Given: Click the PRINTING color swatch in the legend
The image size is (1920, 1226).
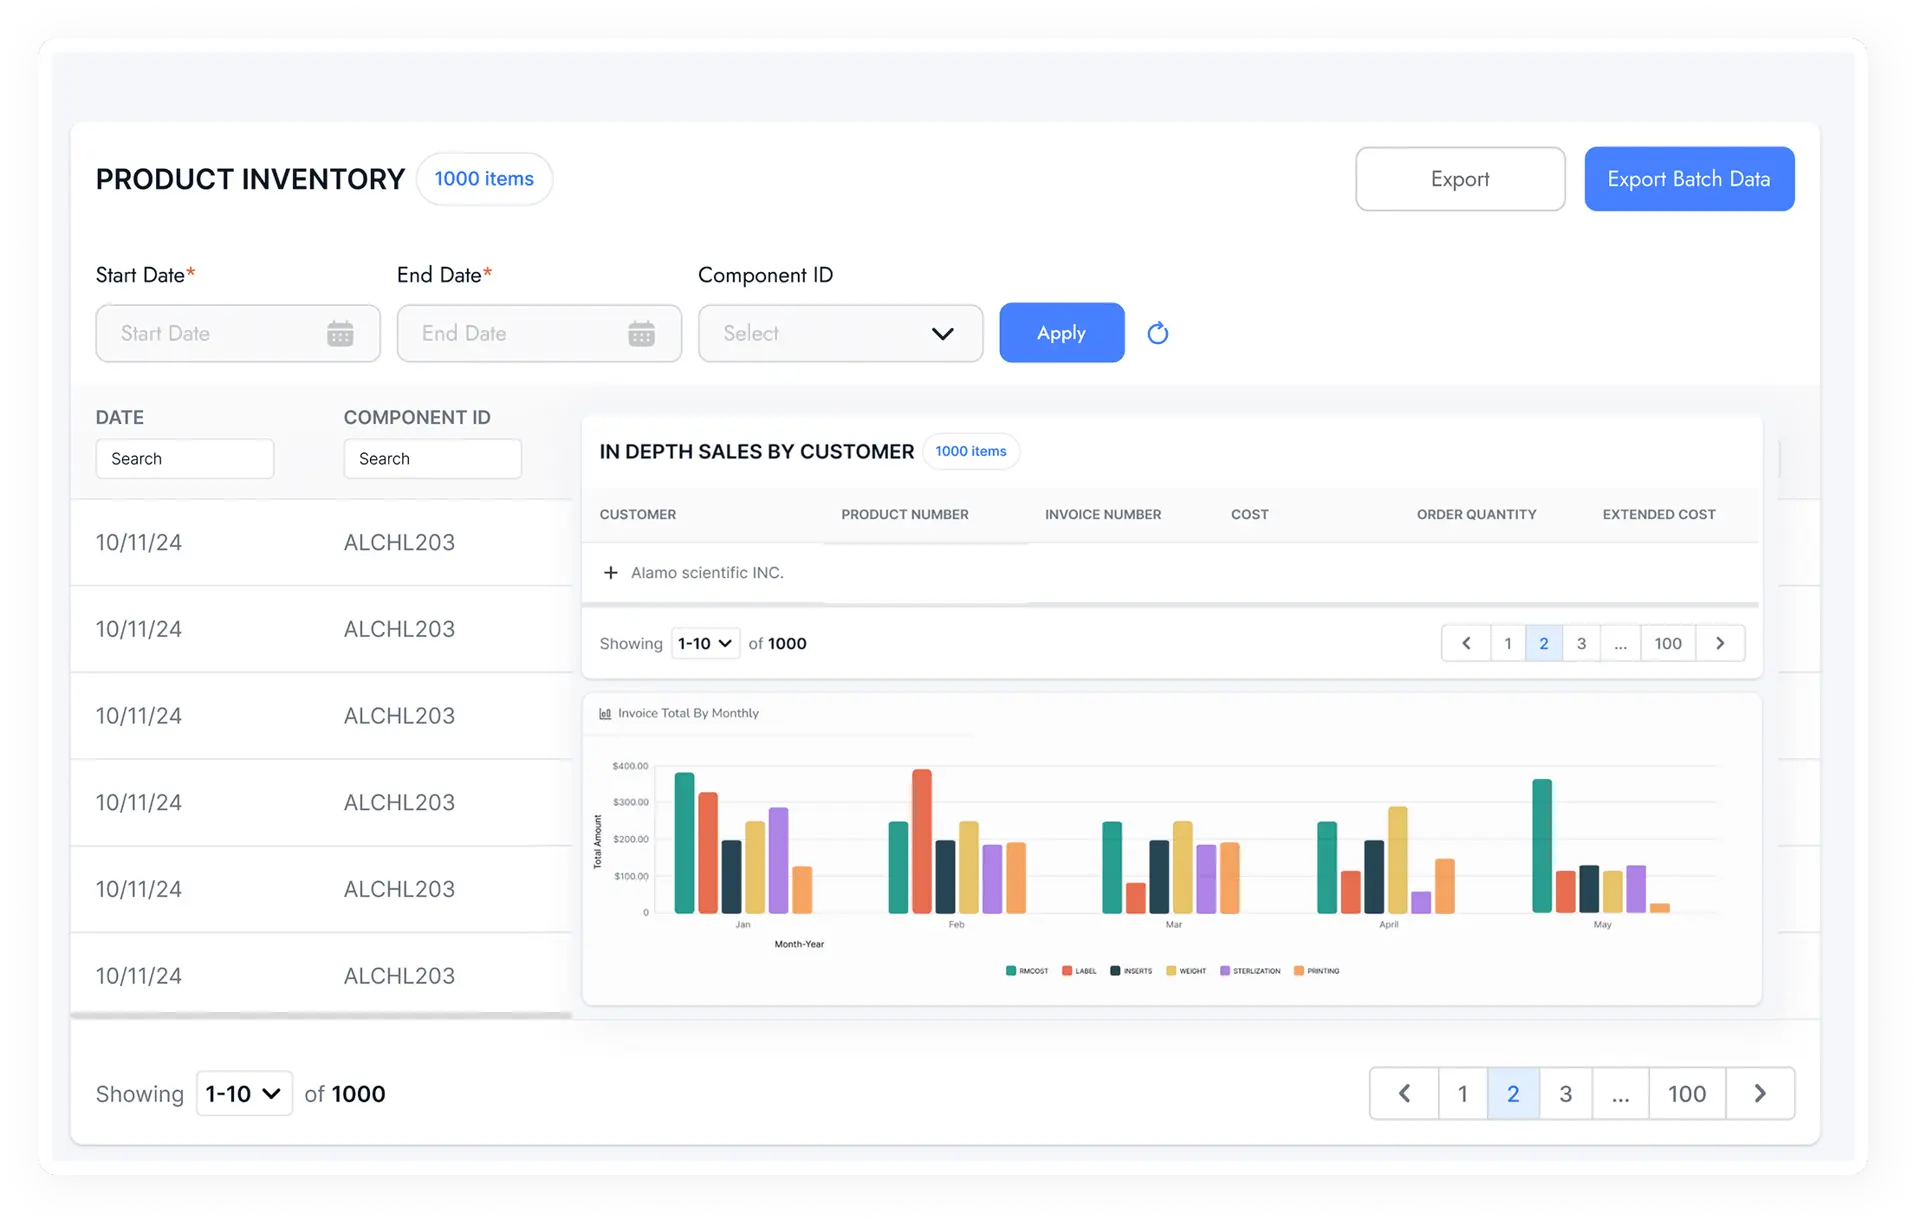Looking at the screenshot, I should (x=1299, y=970).
